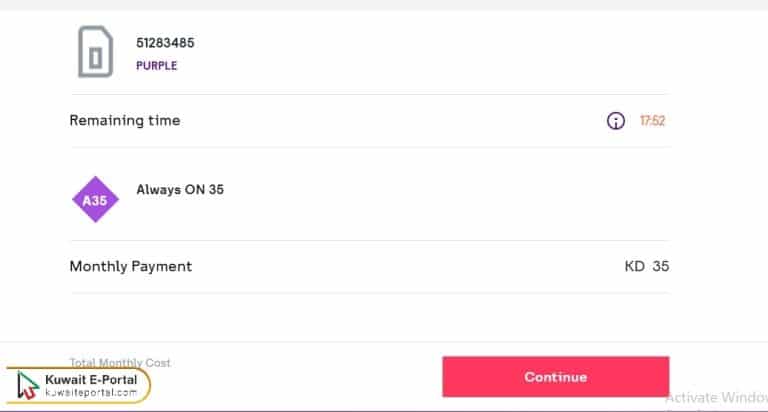Click the Monthly Payment label
Screen dimensions: 768x412
coord(130,267)
